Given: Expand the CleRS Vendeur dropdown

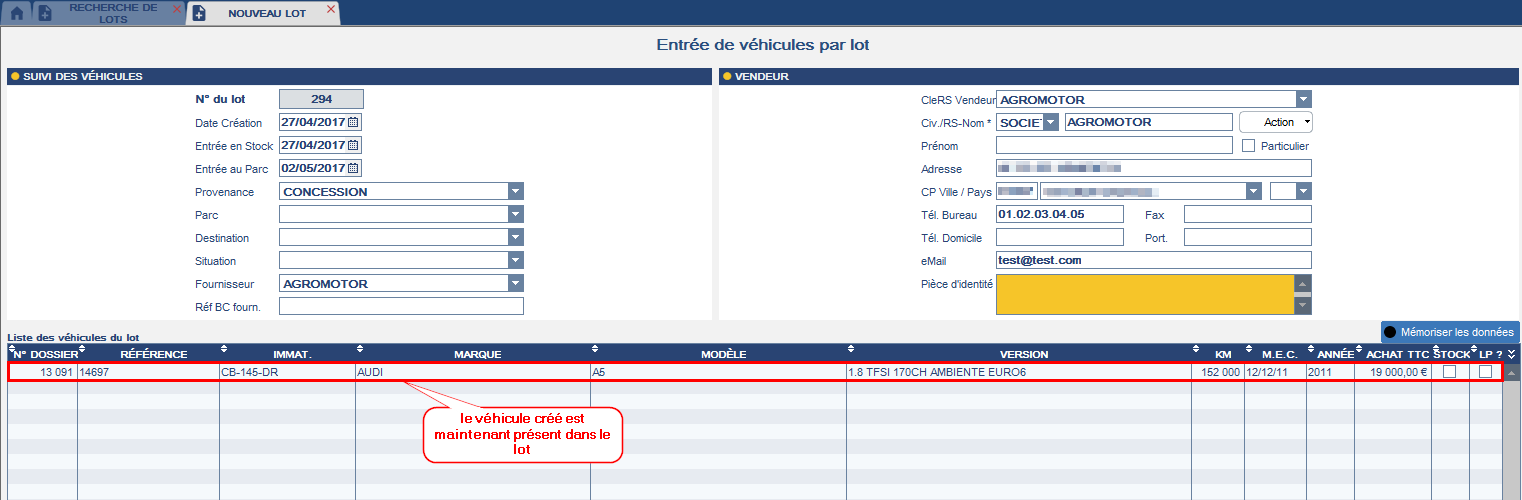Looking at the screenshot, I should (x=1303, y=99).
